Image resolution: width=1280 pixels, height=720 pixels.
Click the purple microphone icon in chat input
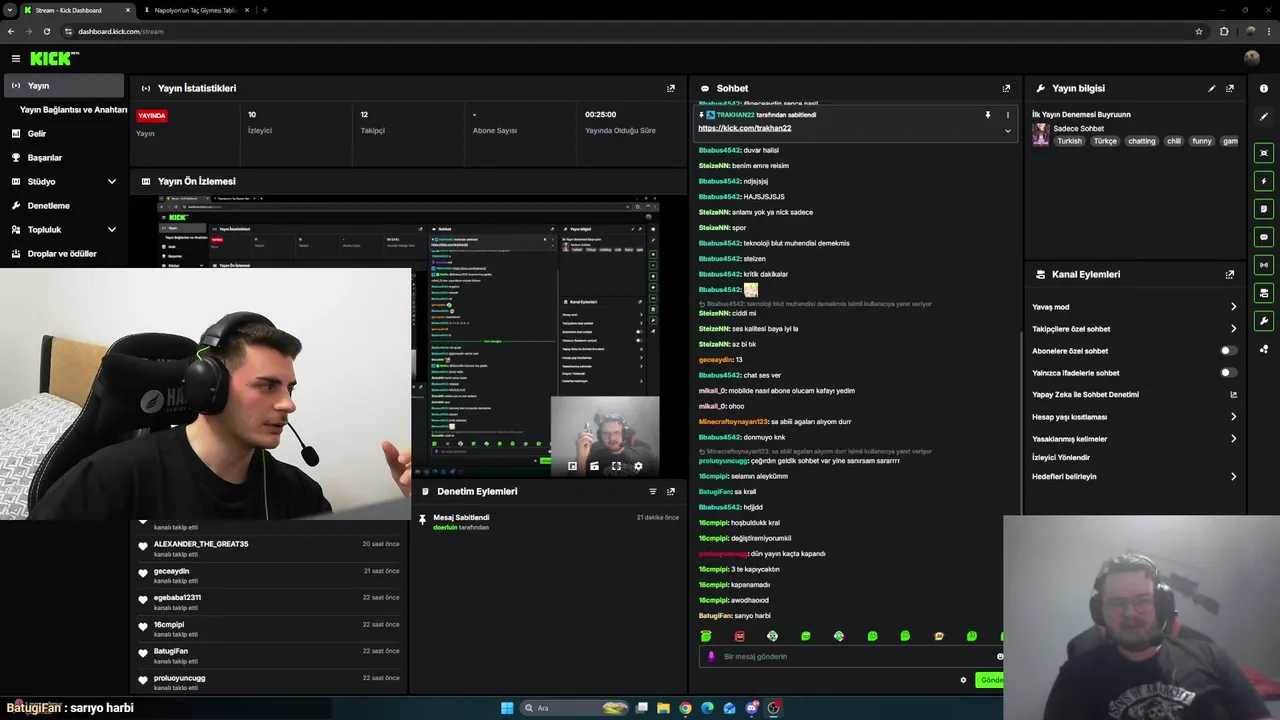tap(711, 656)
